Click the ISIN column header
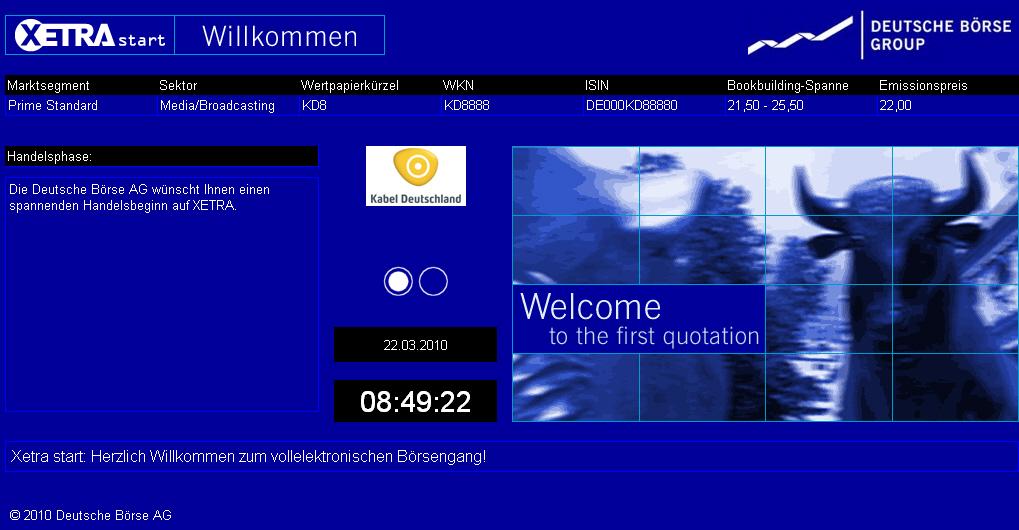Screen dimensions: 1019x530 click(597, 85)
